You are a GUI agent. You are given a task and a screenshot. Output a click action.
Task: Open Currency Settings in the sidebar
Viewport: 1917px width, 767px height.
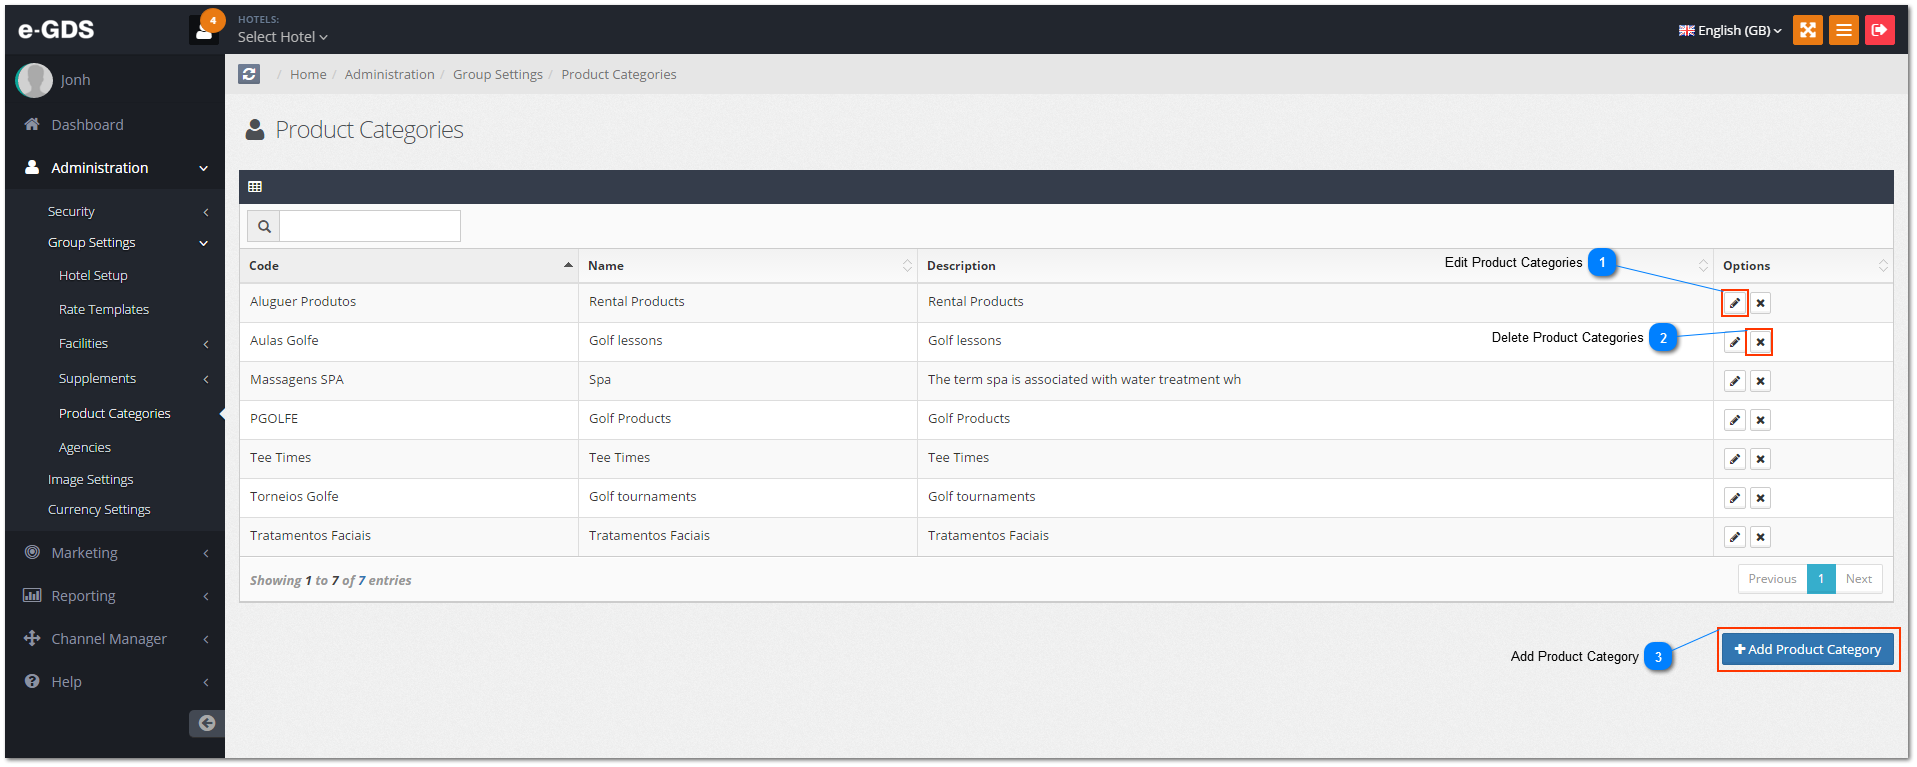(x=99, y=510)
